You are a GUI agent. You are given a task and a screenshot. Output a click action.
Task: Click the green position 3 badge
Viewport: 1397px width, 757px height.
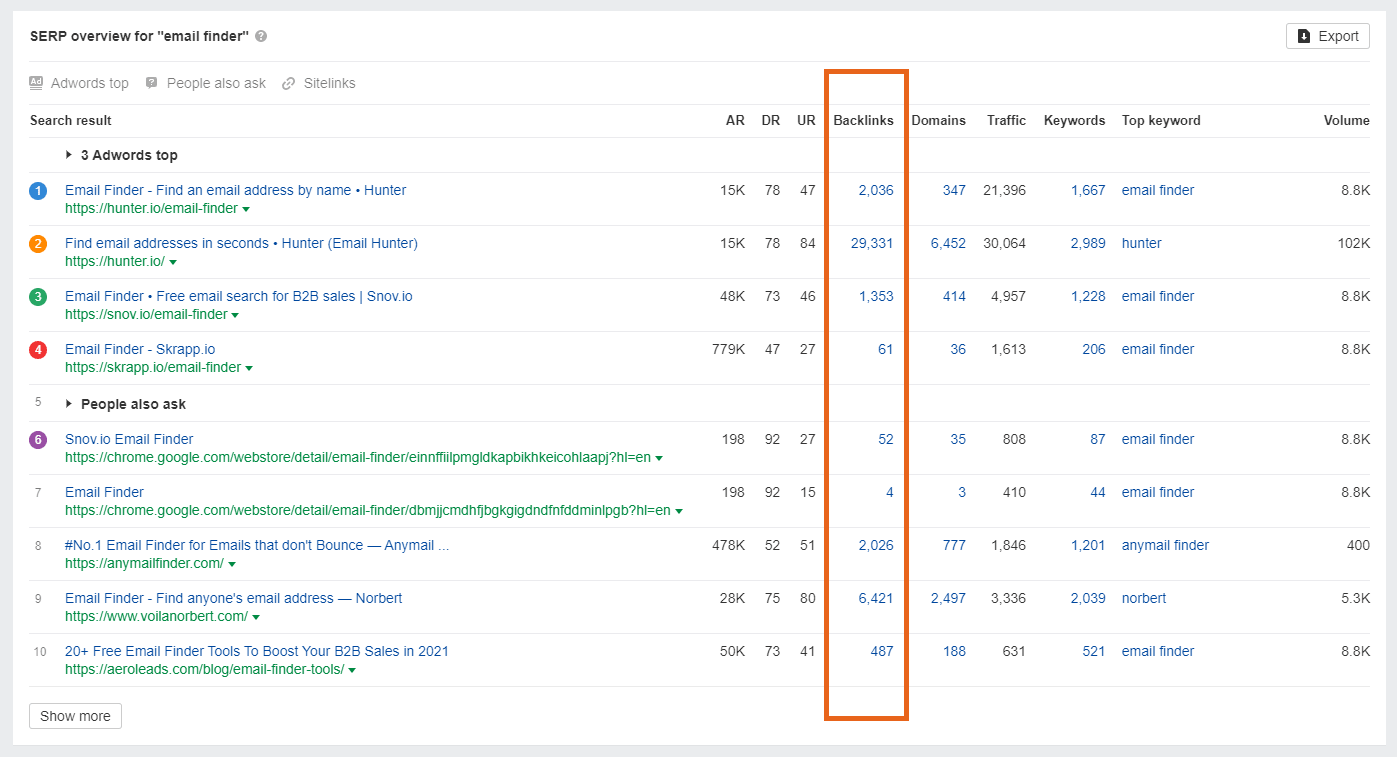(38, 296)
